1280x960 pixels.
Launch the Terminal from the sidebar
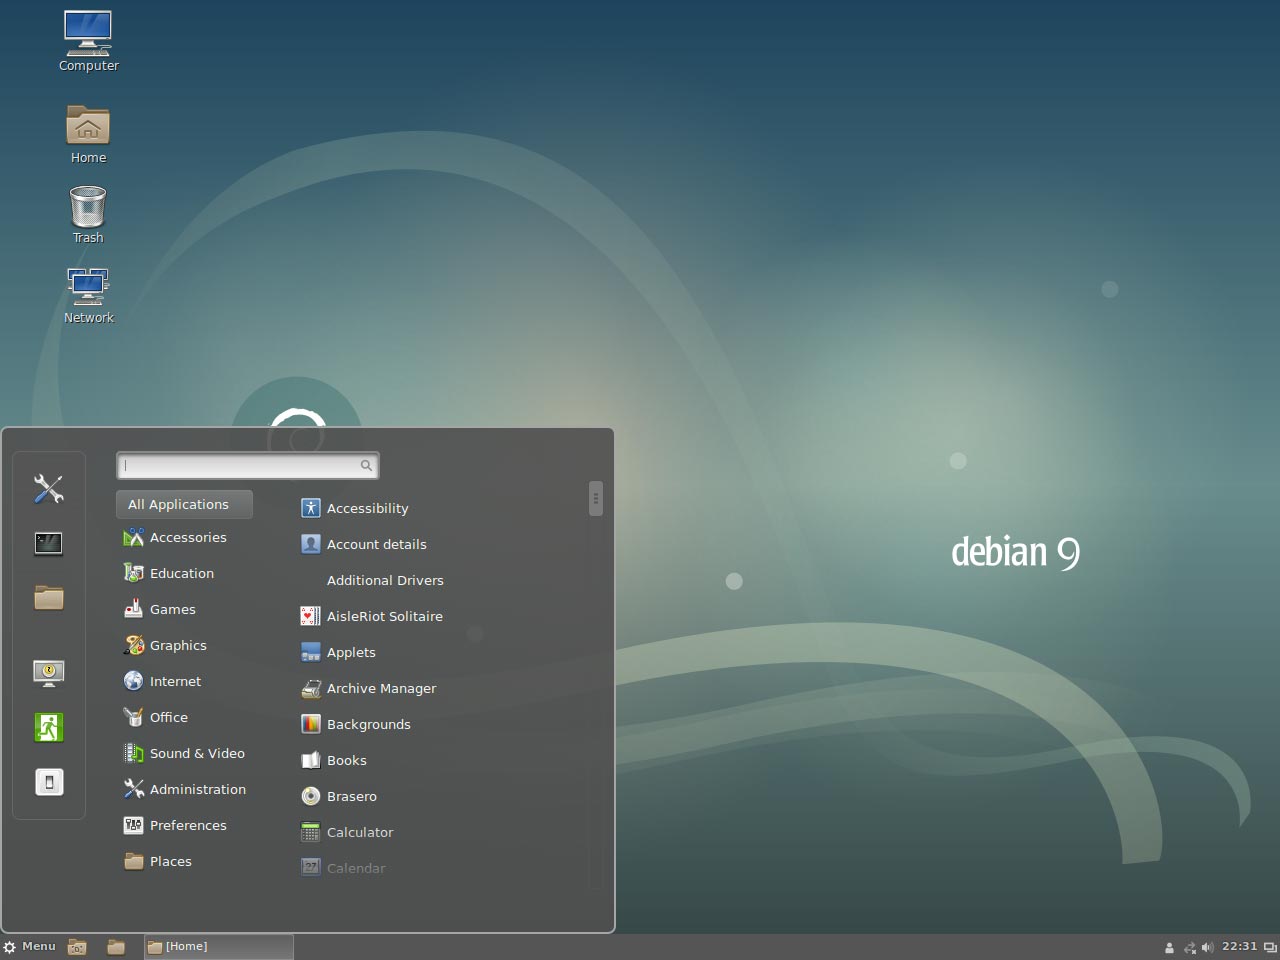(48, 543)
